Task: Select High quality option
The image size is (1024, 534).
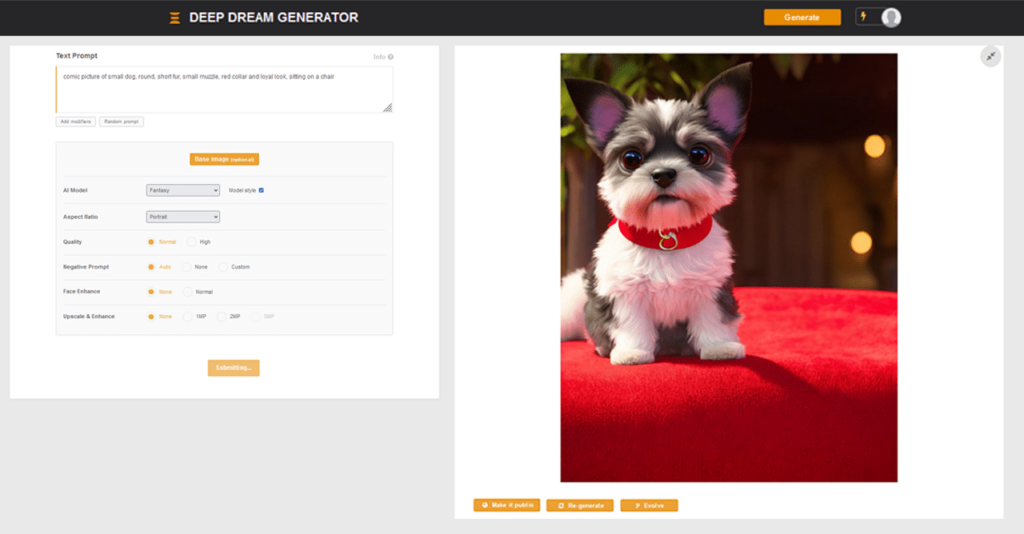Action: click(192, 242)
